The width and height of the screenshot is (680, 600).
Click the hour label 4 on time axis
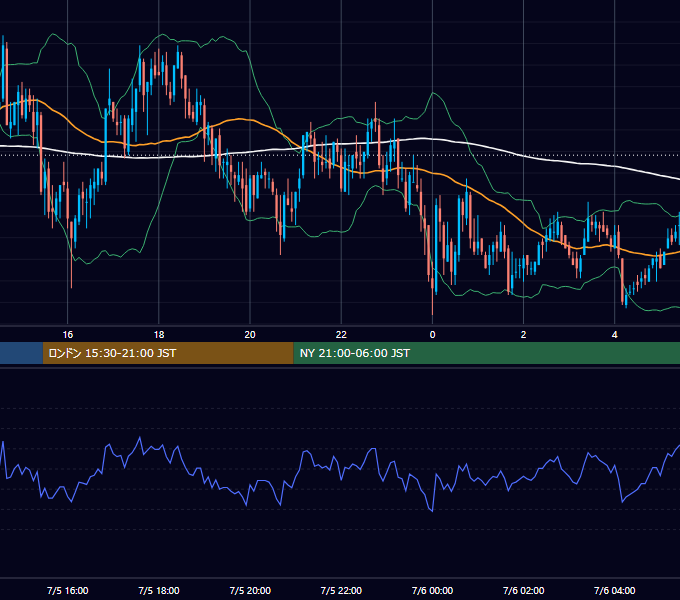pos(615,335)
